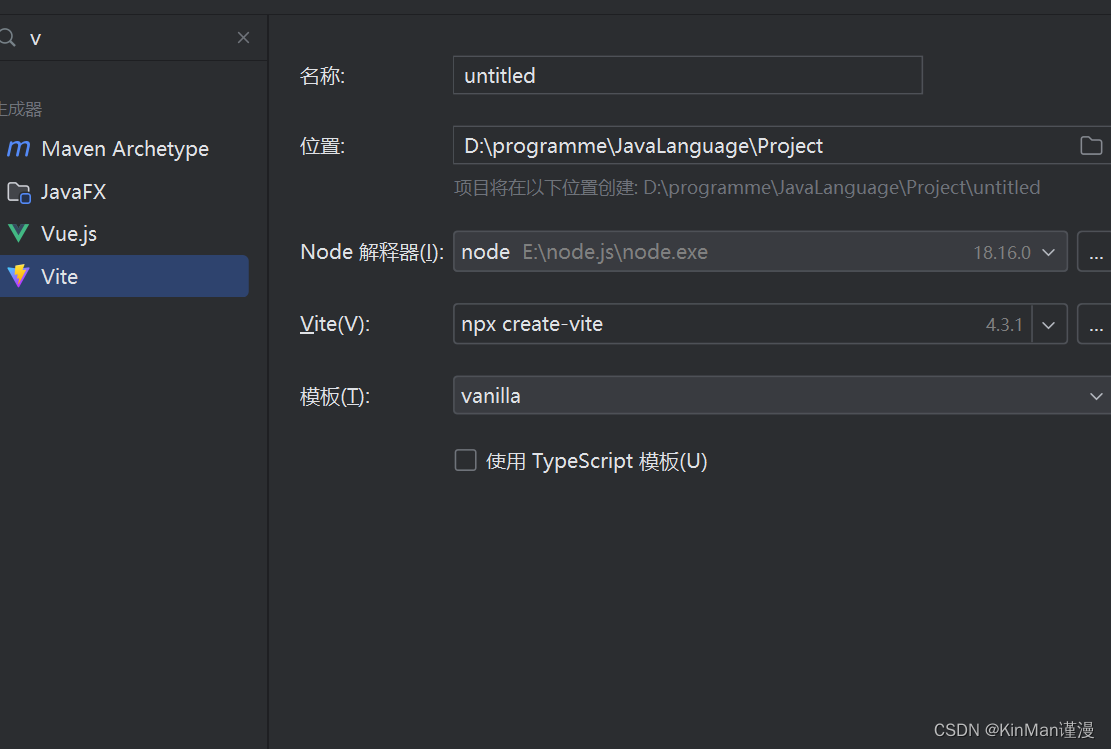Expand the Vite package dropdown arrow
Viewport: 1111px width, 749px height.
[x=1049, y=325]
